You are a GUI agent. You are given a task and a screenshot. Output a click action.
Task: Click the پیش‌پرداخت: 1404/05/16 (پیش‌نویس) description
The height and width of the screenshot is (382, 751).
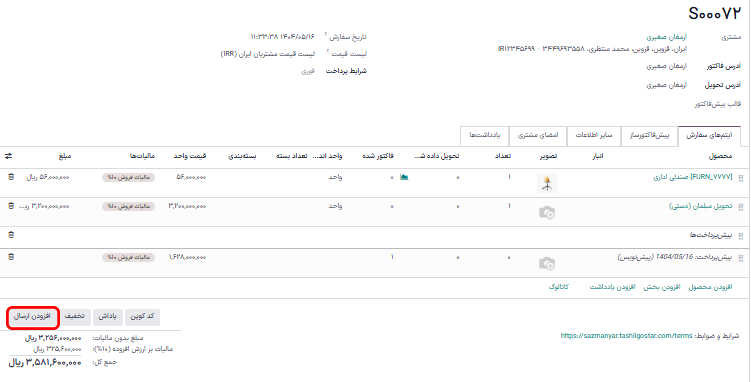675,258
